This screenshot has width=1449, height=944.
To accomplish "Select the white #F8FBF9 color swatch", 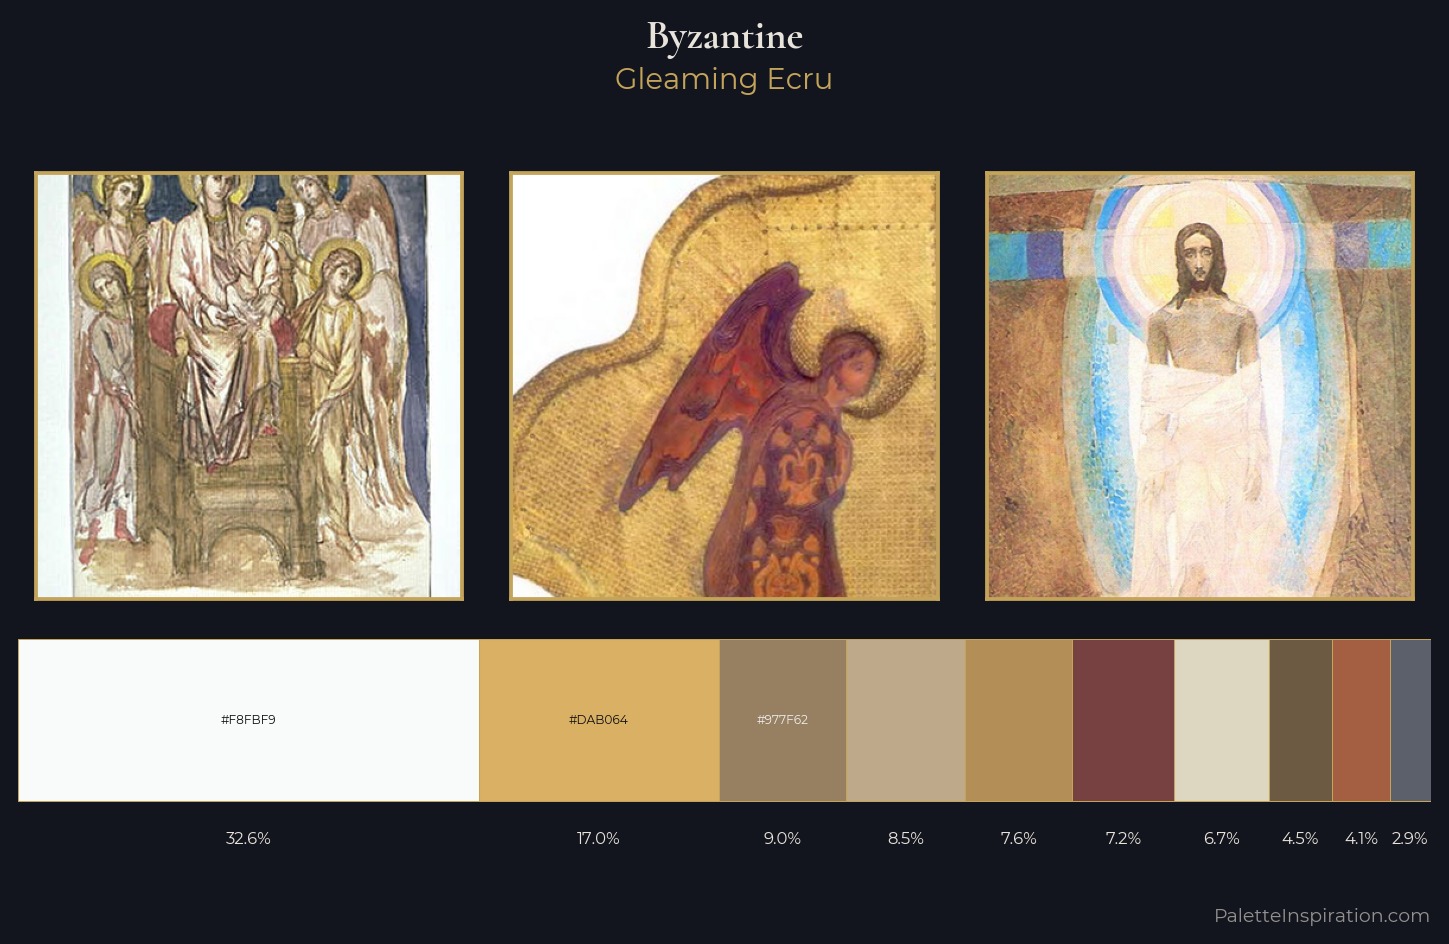I will (249, 720).
